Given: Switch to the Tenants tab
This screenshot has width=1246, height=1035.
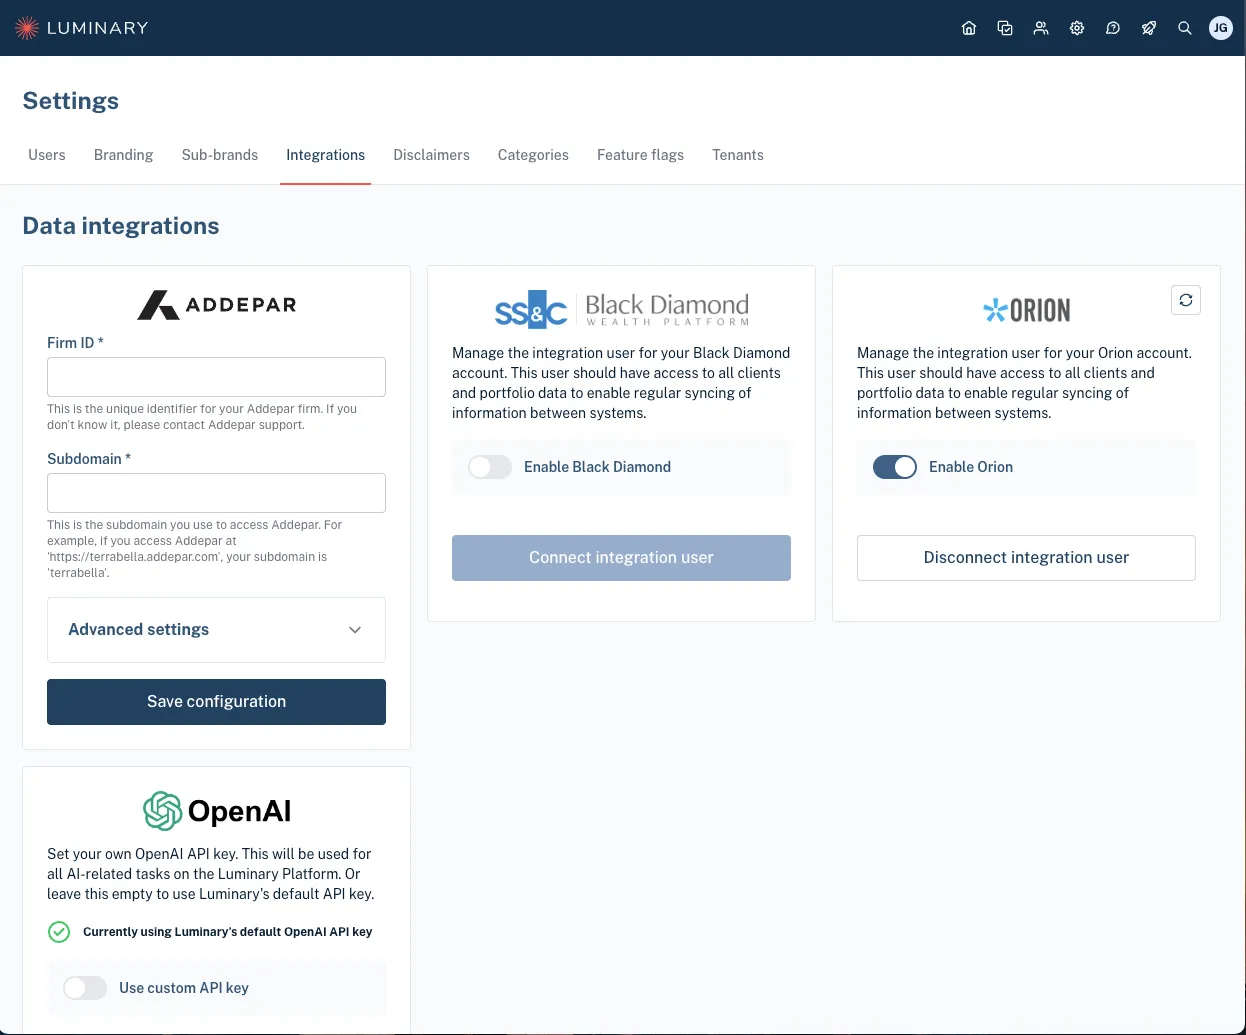Looking at the screenshot, I should [738, 155].
